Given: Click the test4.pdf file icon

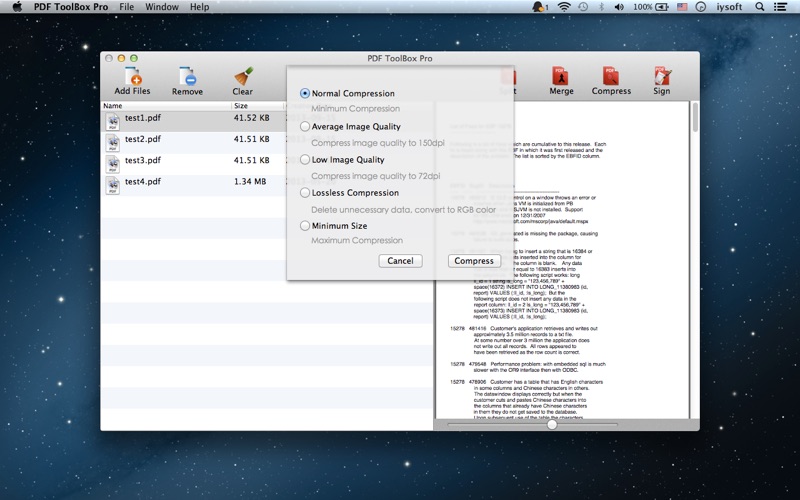Looking at the screenshot, I should point(113,186).
